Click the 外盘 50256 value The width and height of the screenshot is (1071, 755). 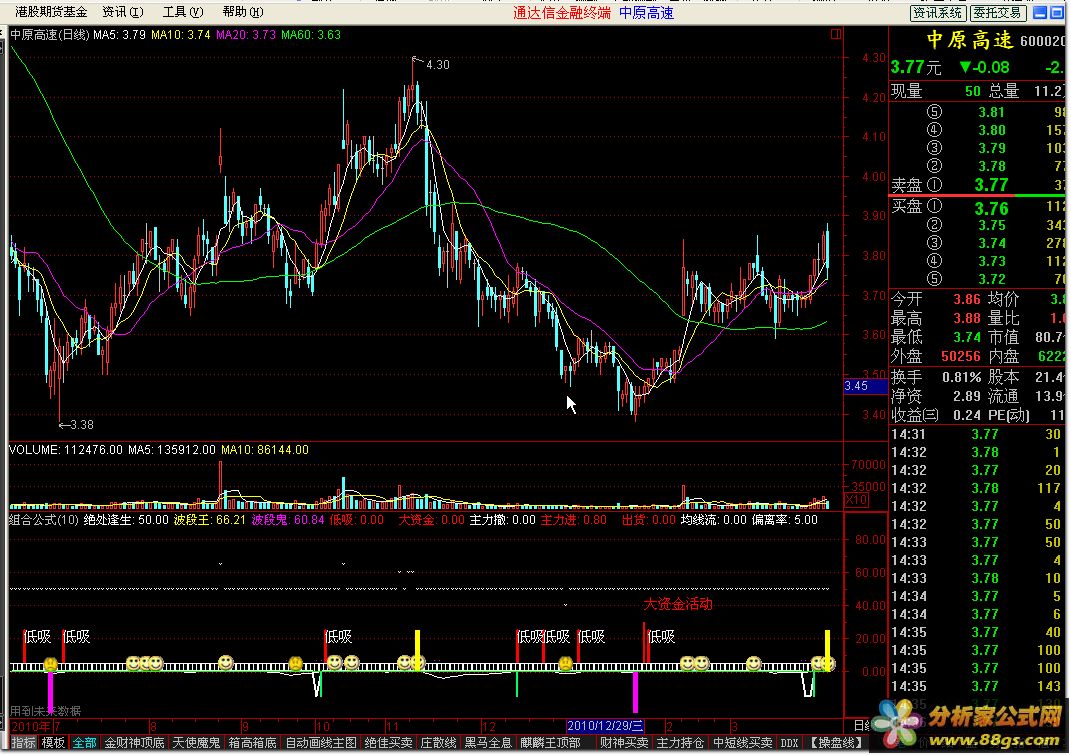point(960,357)
